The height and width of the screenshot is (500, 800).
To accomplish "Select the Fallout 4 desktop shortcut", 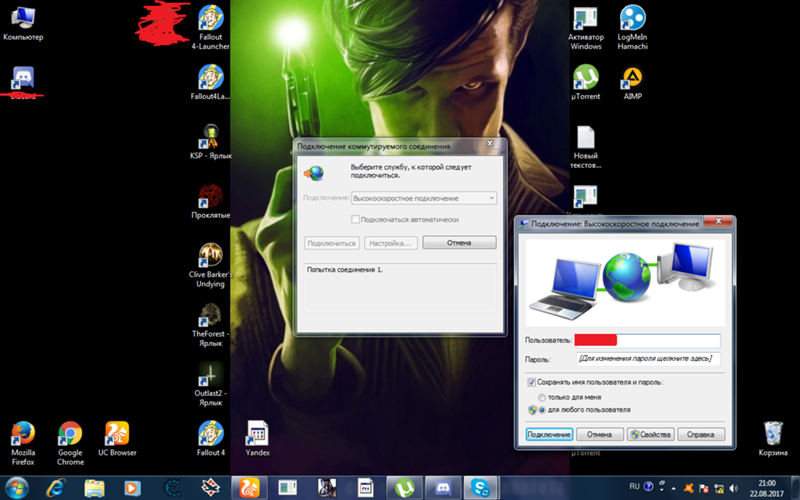I will [x=210, y=439].
